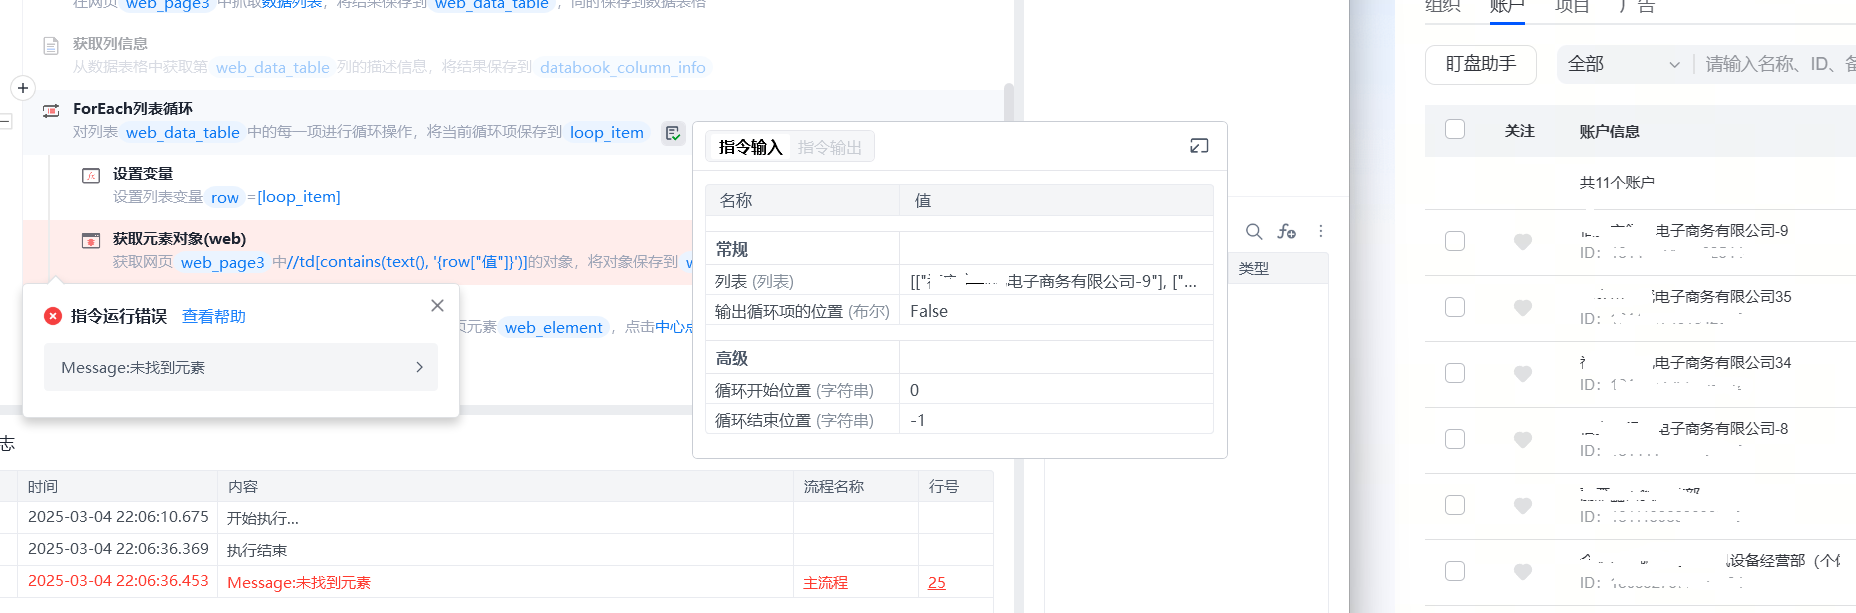Close the 指令运行错误 error popup
This screenshot has width=1856, height=613.
[437, 306]
